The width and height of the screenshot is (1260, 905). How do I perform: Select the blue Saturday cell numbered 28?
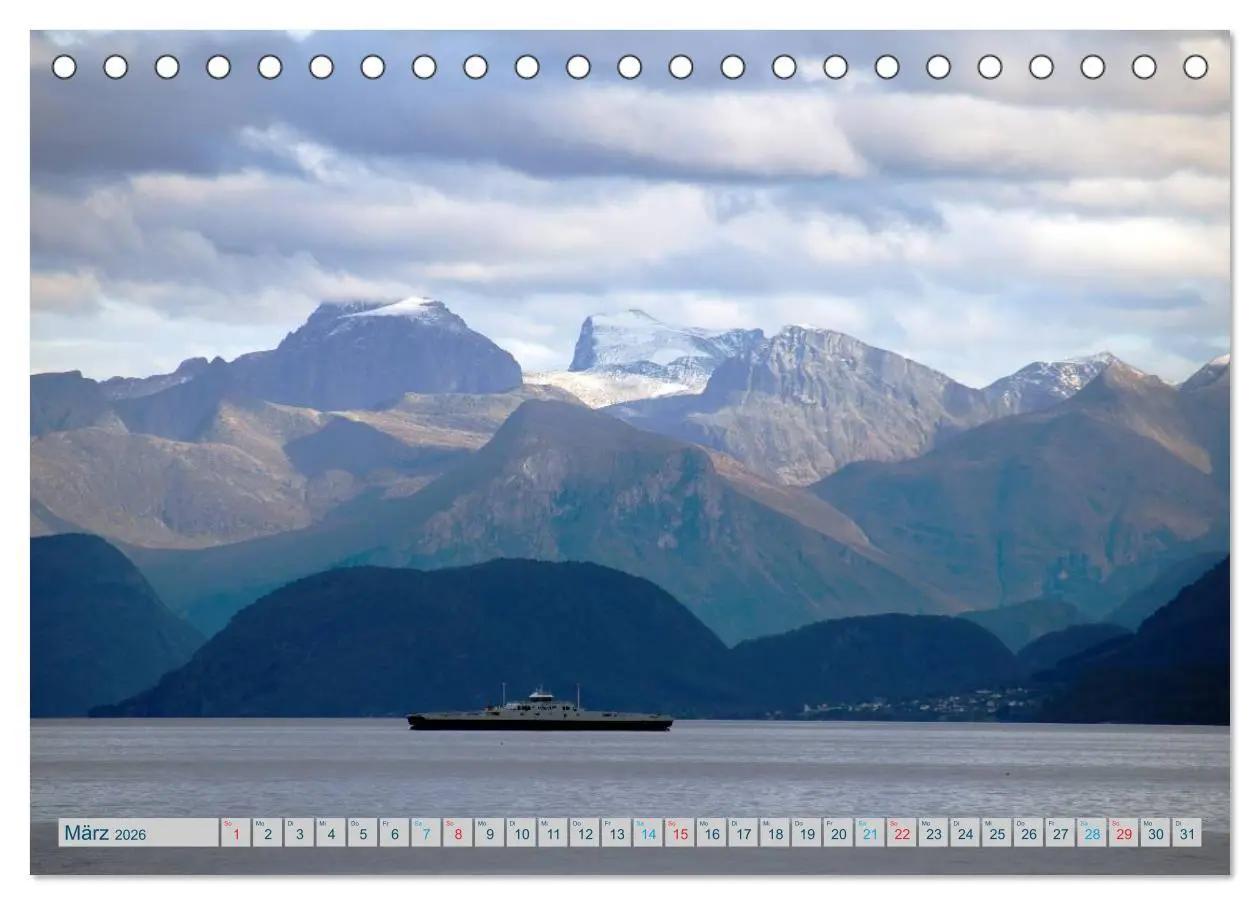pyautogui.click(x=1092, y=833)
